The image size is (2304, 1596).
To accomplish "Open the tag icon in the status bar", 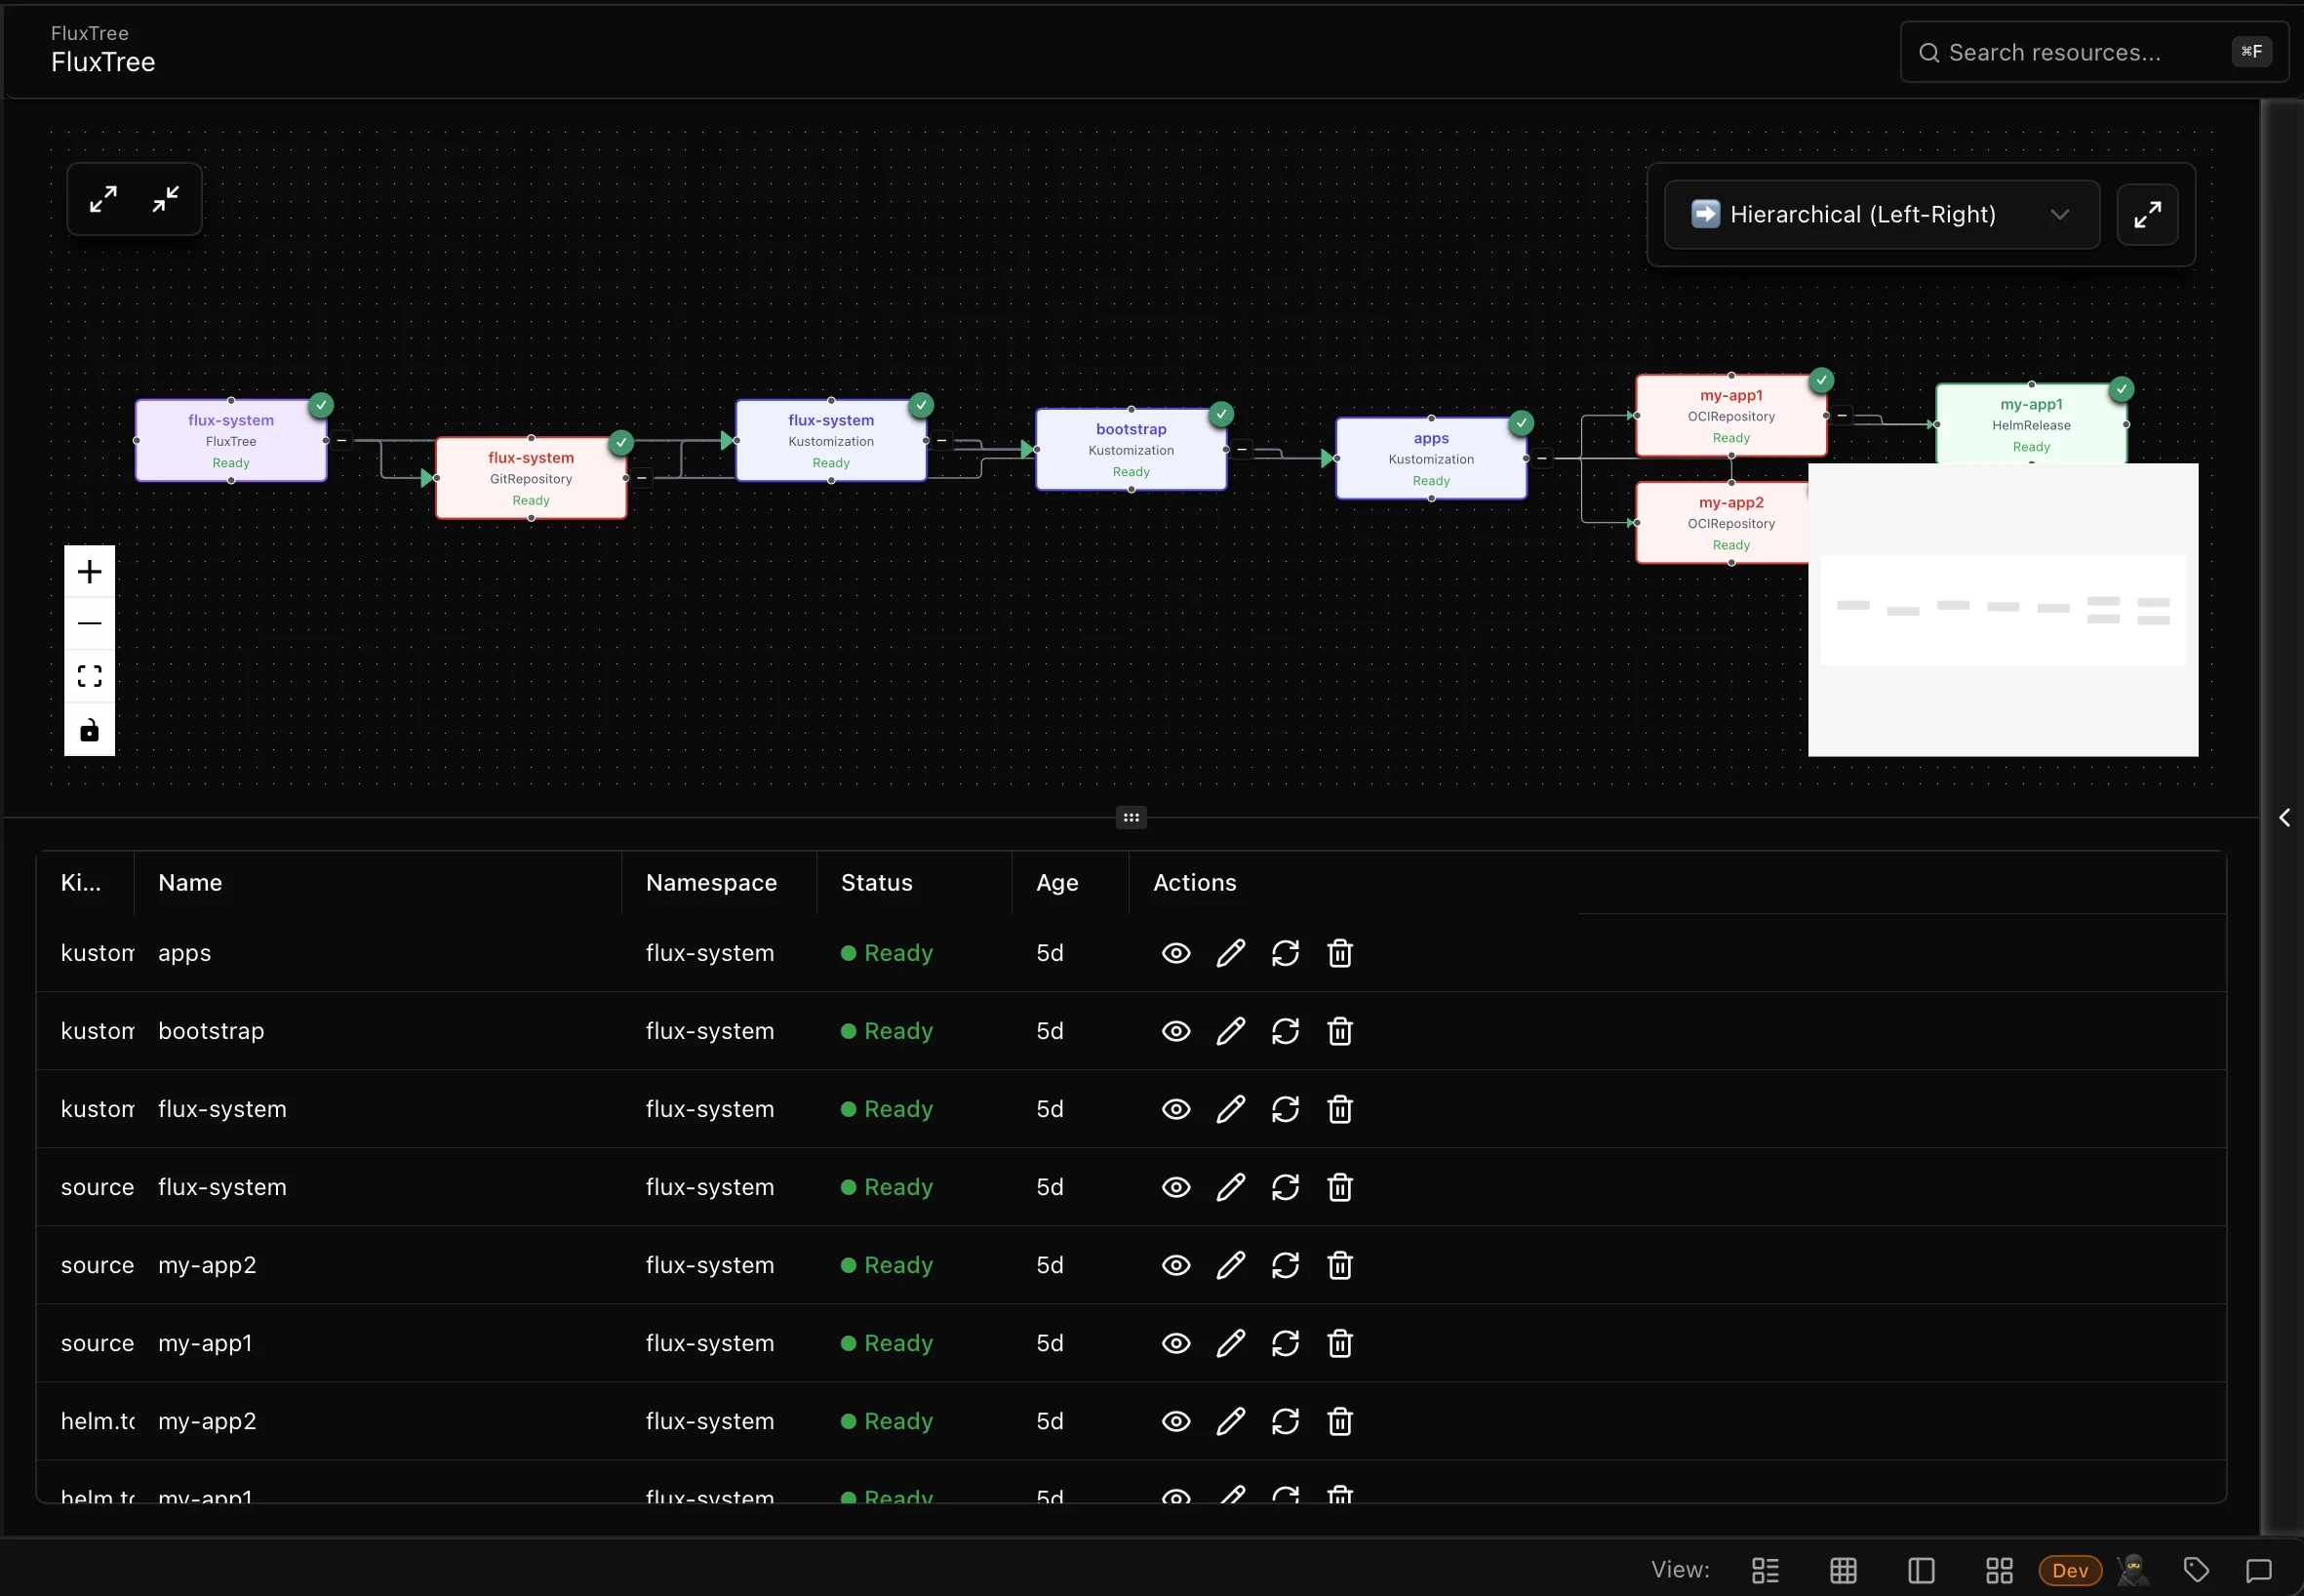I will tap(2196, 1571).
